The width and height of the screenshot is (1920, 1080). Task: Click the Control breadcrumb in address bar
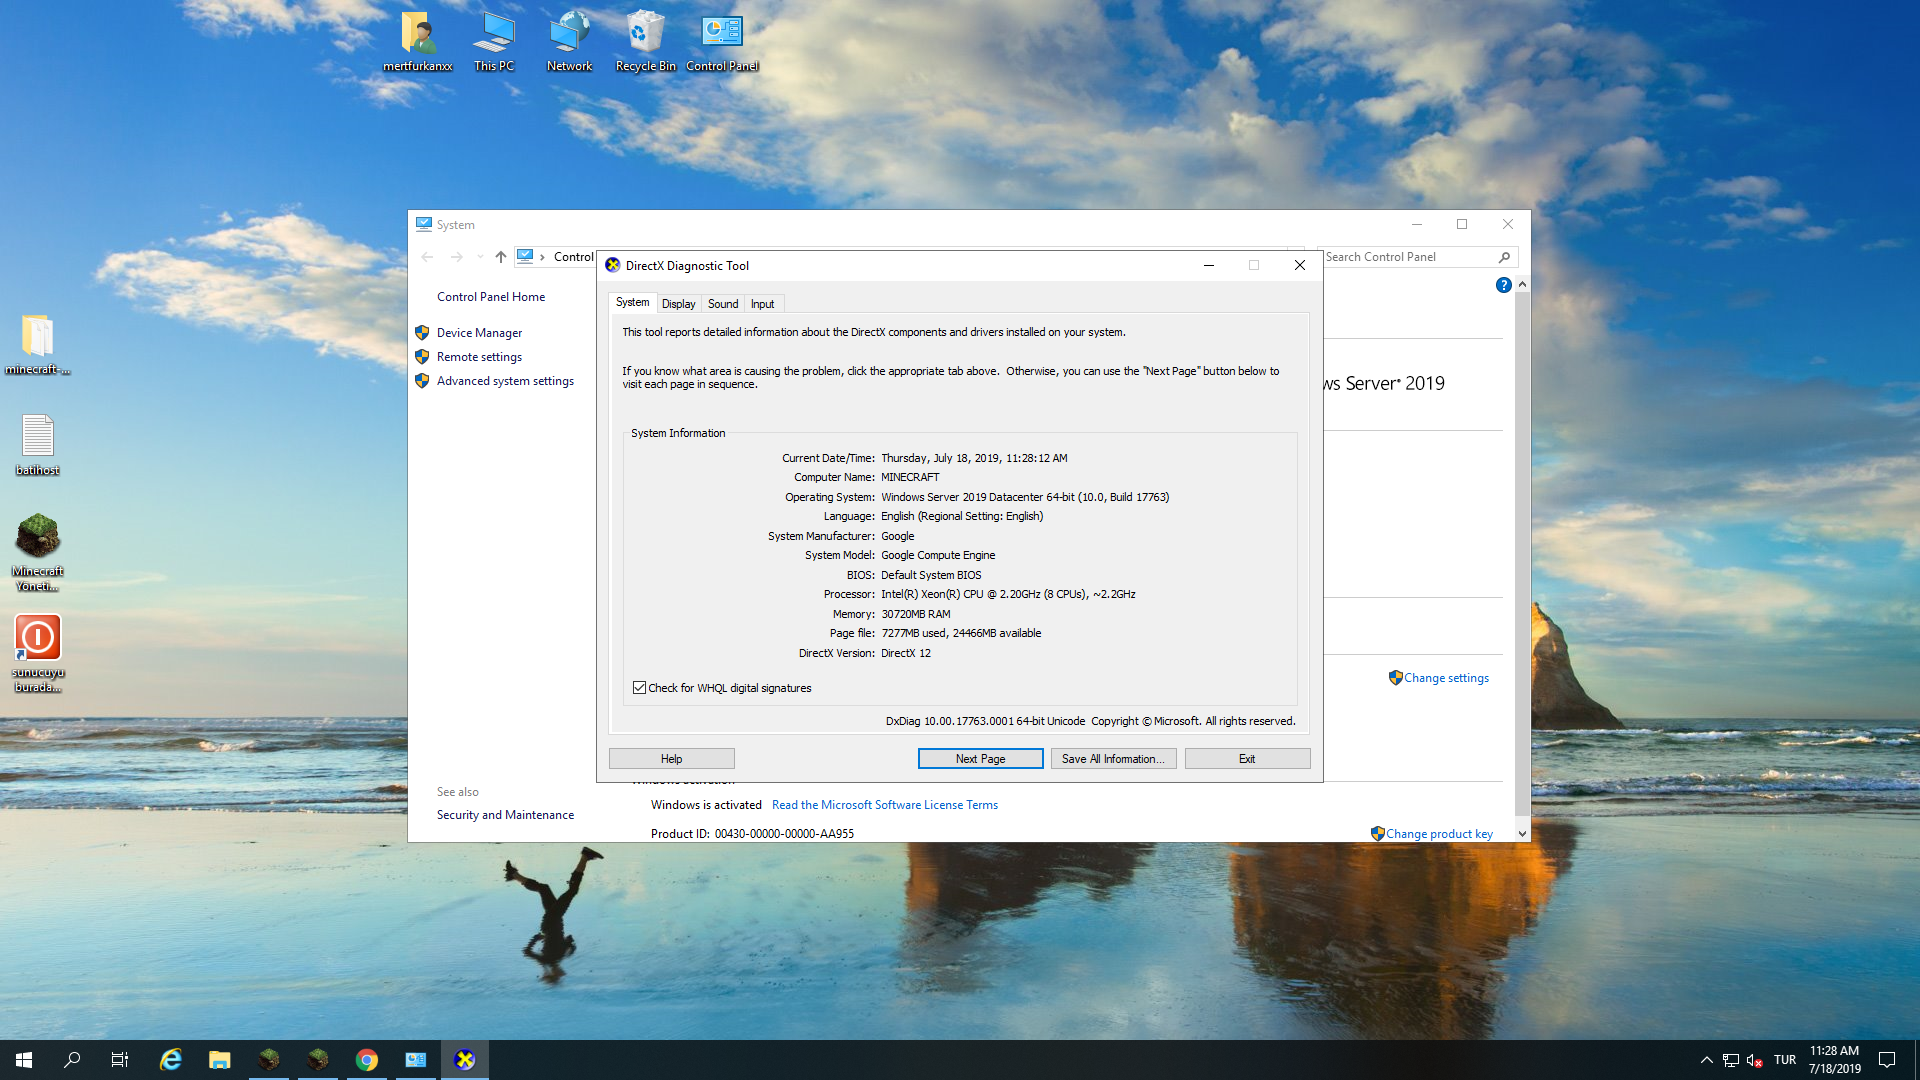(x=574, y=257)
